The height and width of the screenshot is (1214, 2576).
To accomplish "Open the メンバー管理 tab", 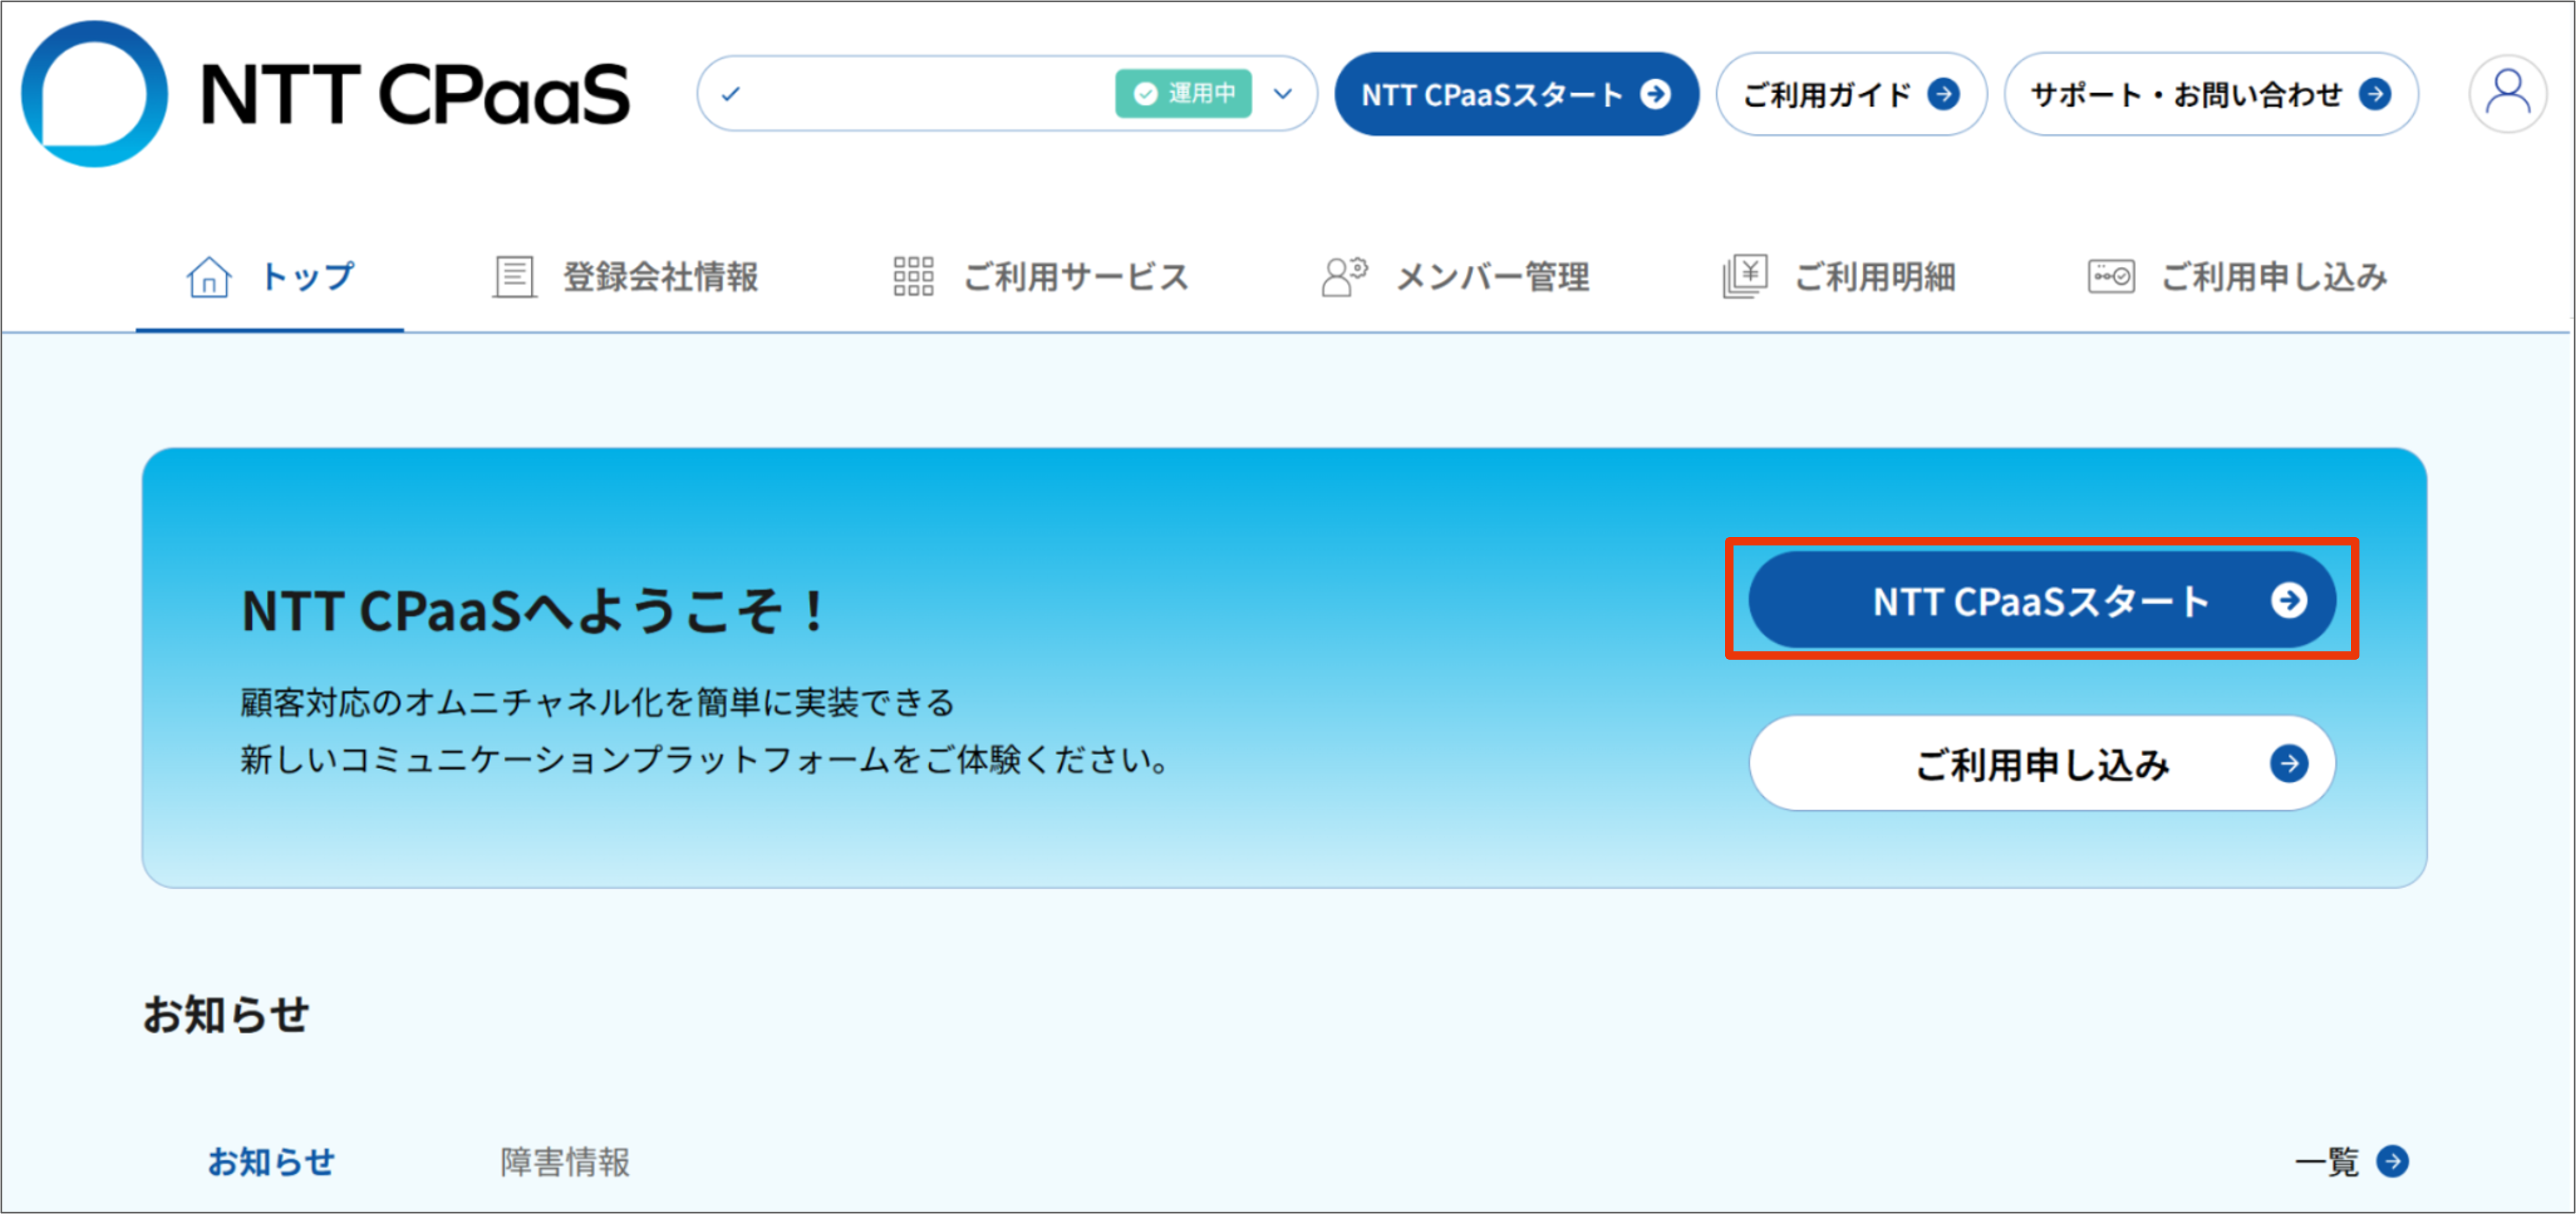I will (1455, 277).
